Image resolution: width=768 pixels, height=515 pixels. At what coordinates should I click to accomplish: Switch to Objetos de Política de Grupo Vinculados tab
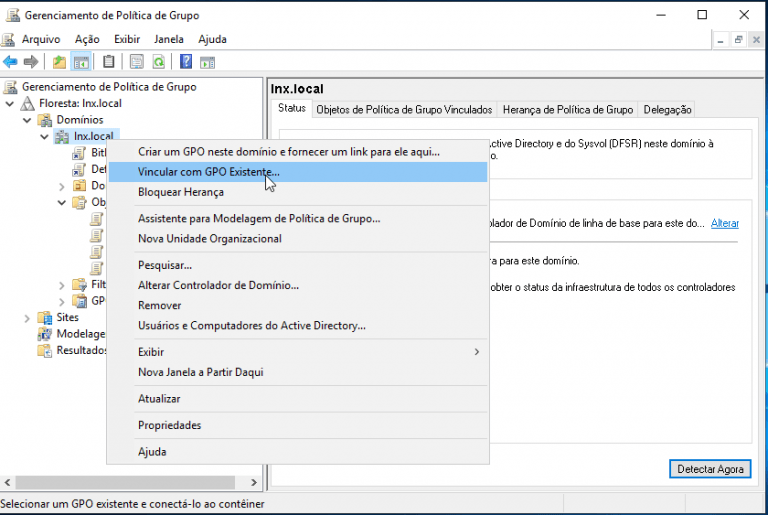(404, 110)
